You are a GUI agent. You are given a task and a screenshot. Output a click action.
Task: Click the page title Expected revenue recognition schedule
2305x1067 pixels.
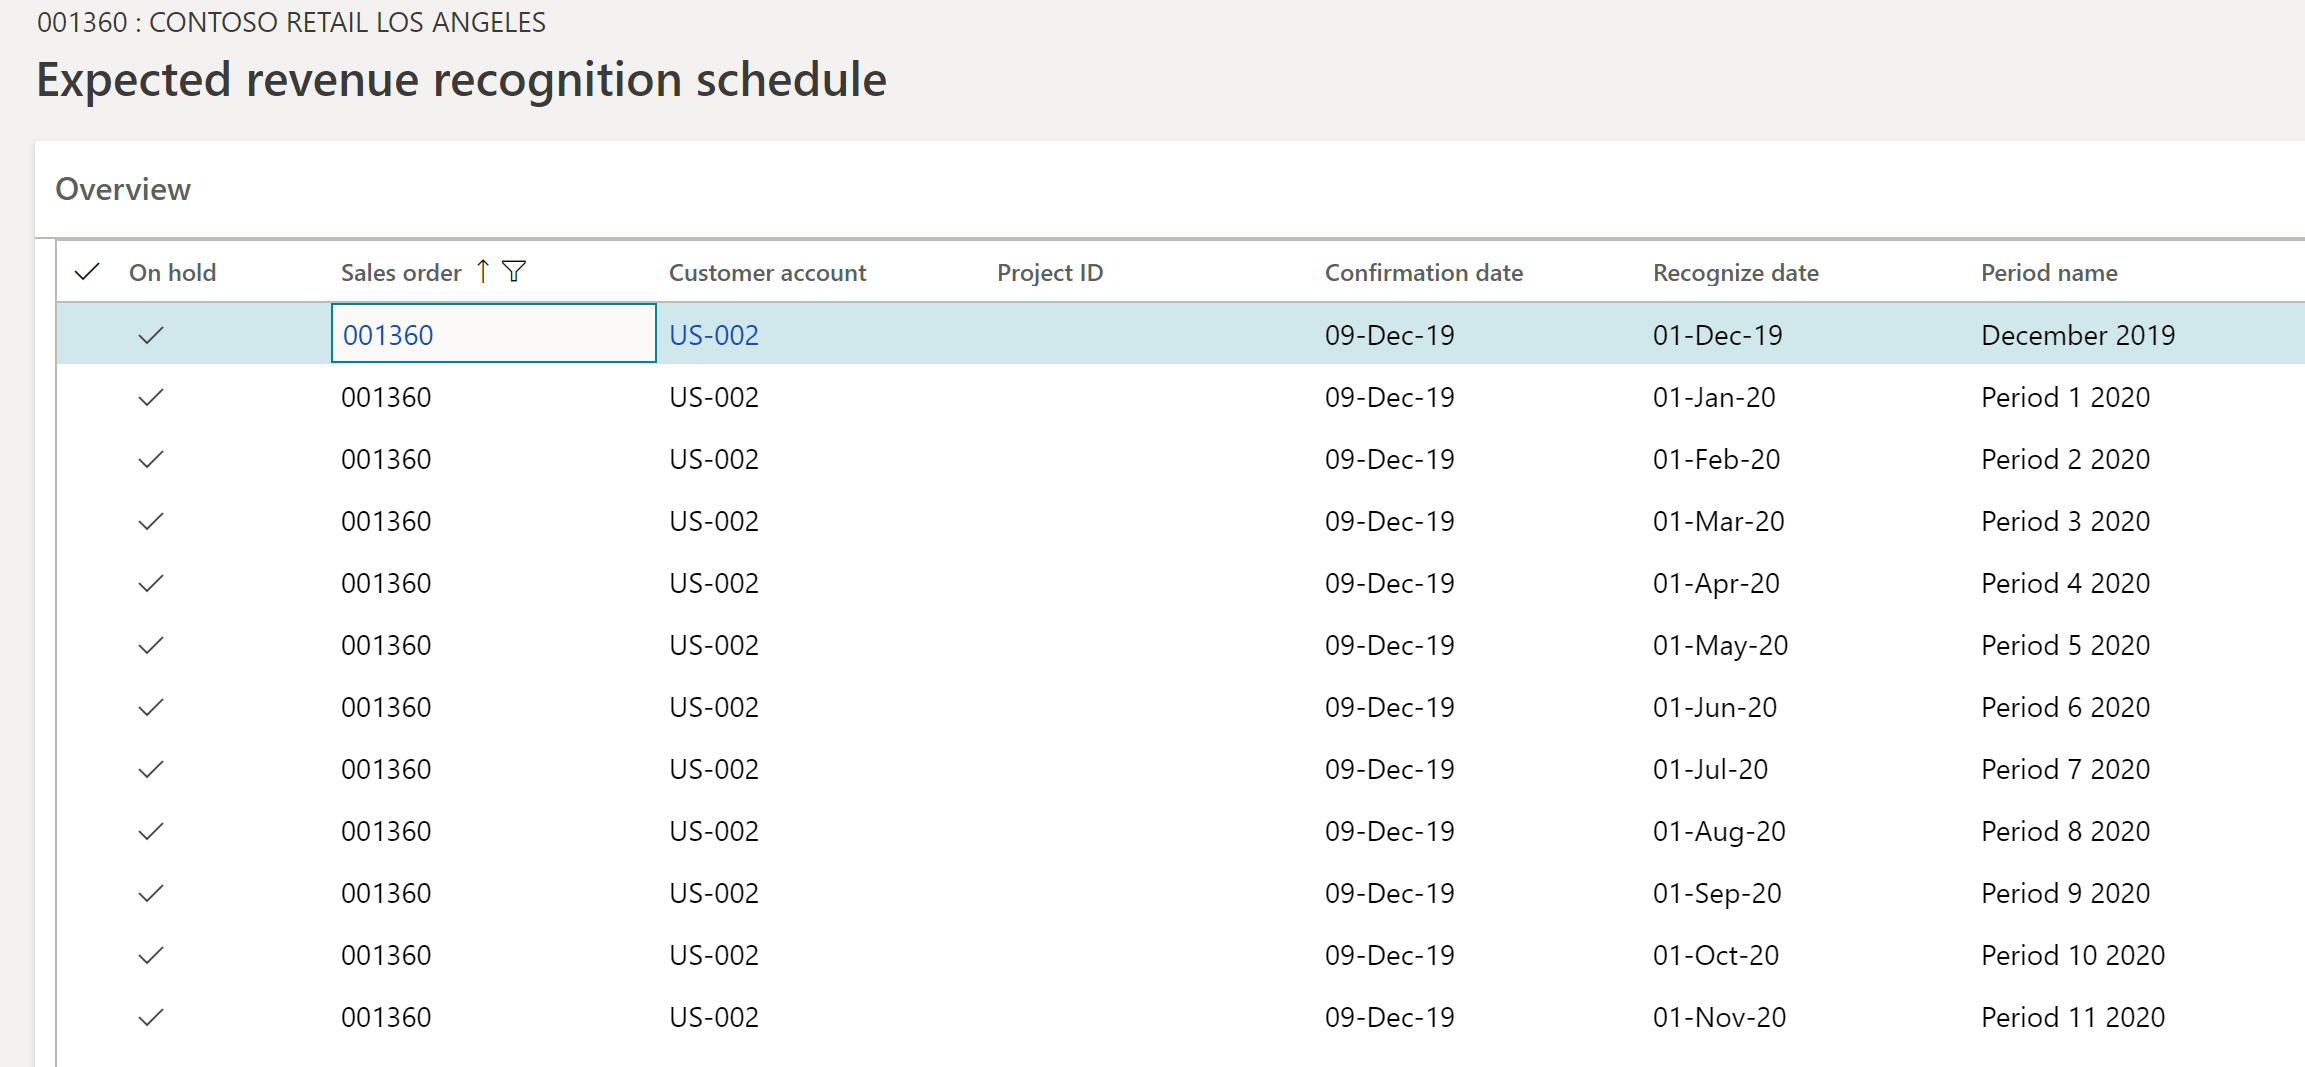coord(461,80)
